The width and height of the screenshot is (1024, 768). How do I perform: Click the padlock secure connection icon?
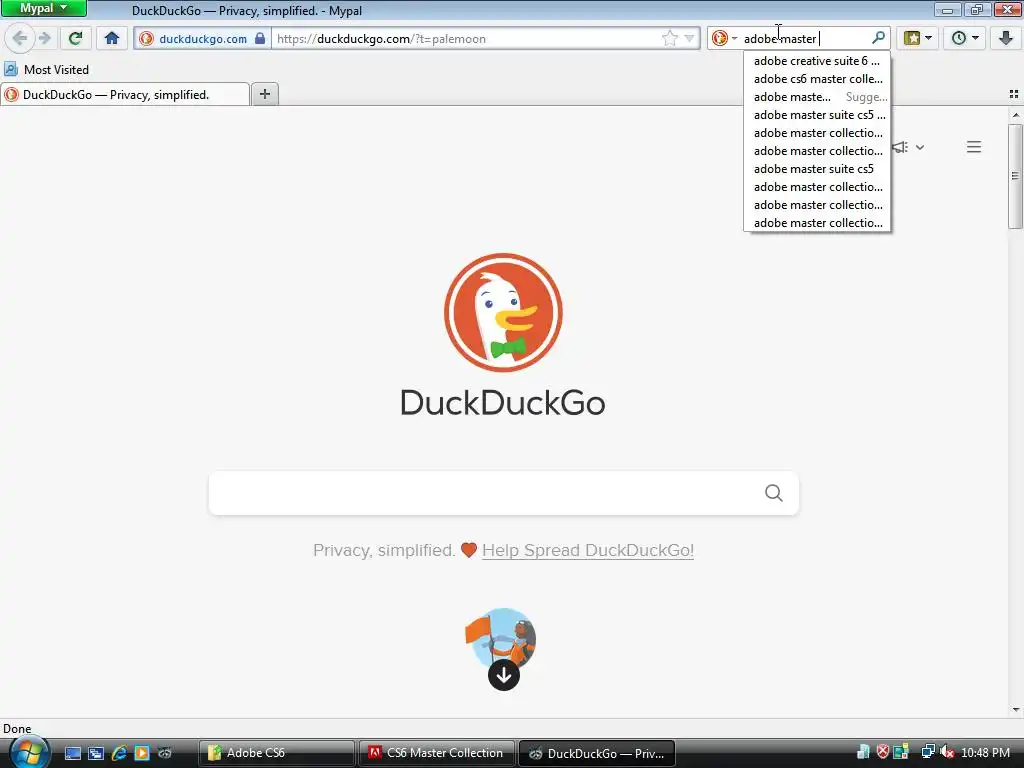pos(260,38)
